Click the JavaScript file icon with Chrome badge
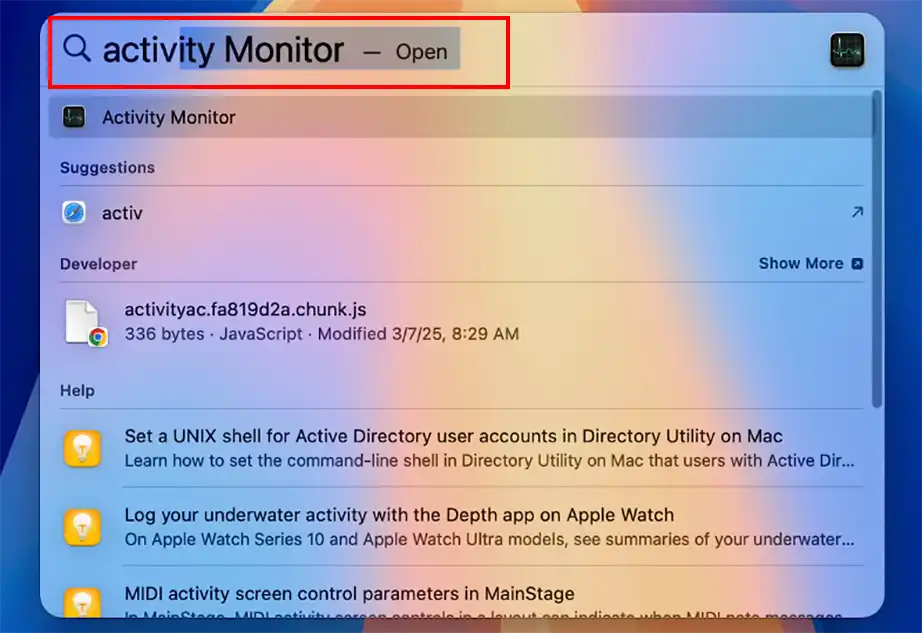The height and width of the screenshot is (633, 922). (x=86, y=323)
